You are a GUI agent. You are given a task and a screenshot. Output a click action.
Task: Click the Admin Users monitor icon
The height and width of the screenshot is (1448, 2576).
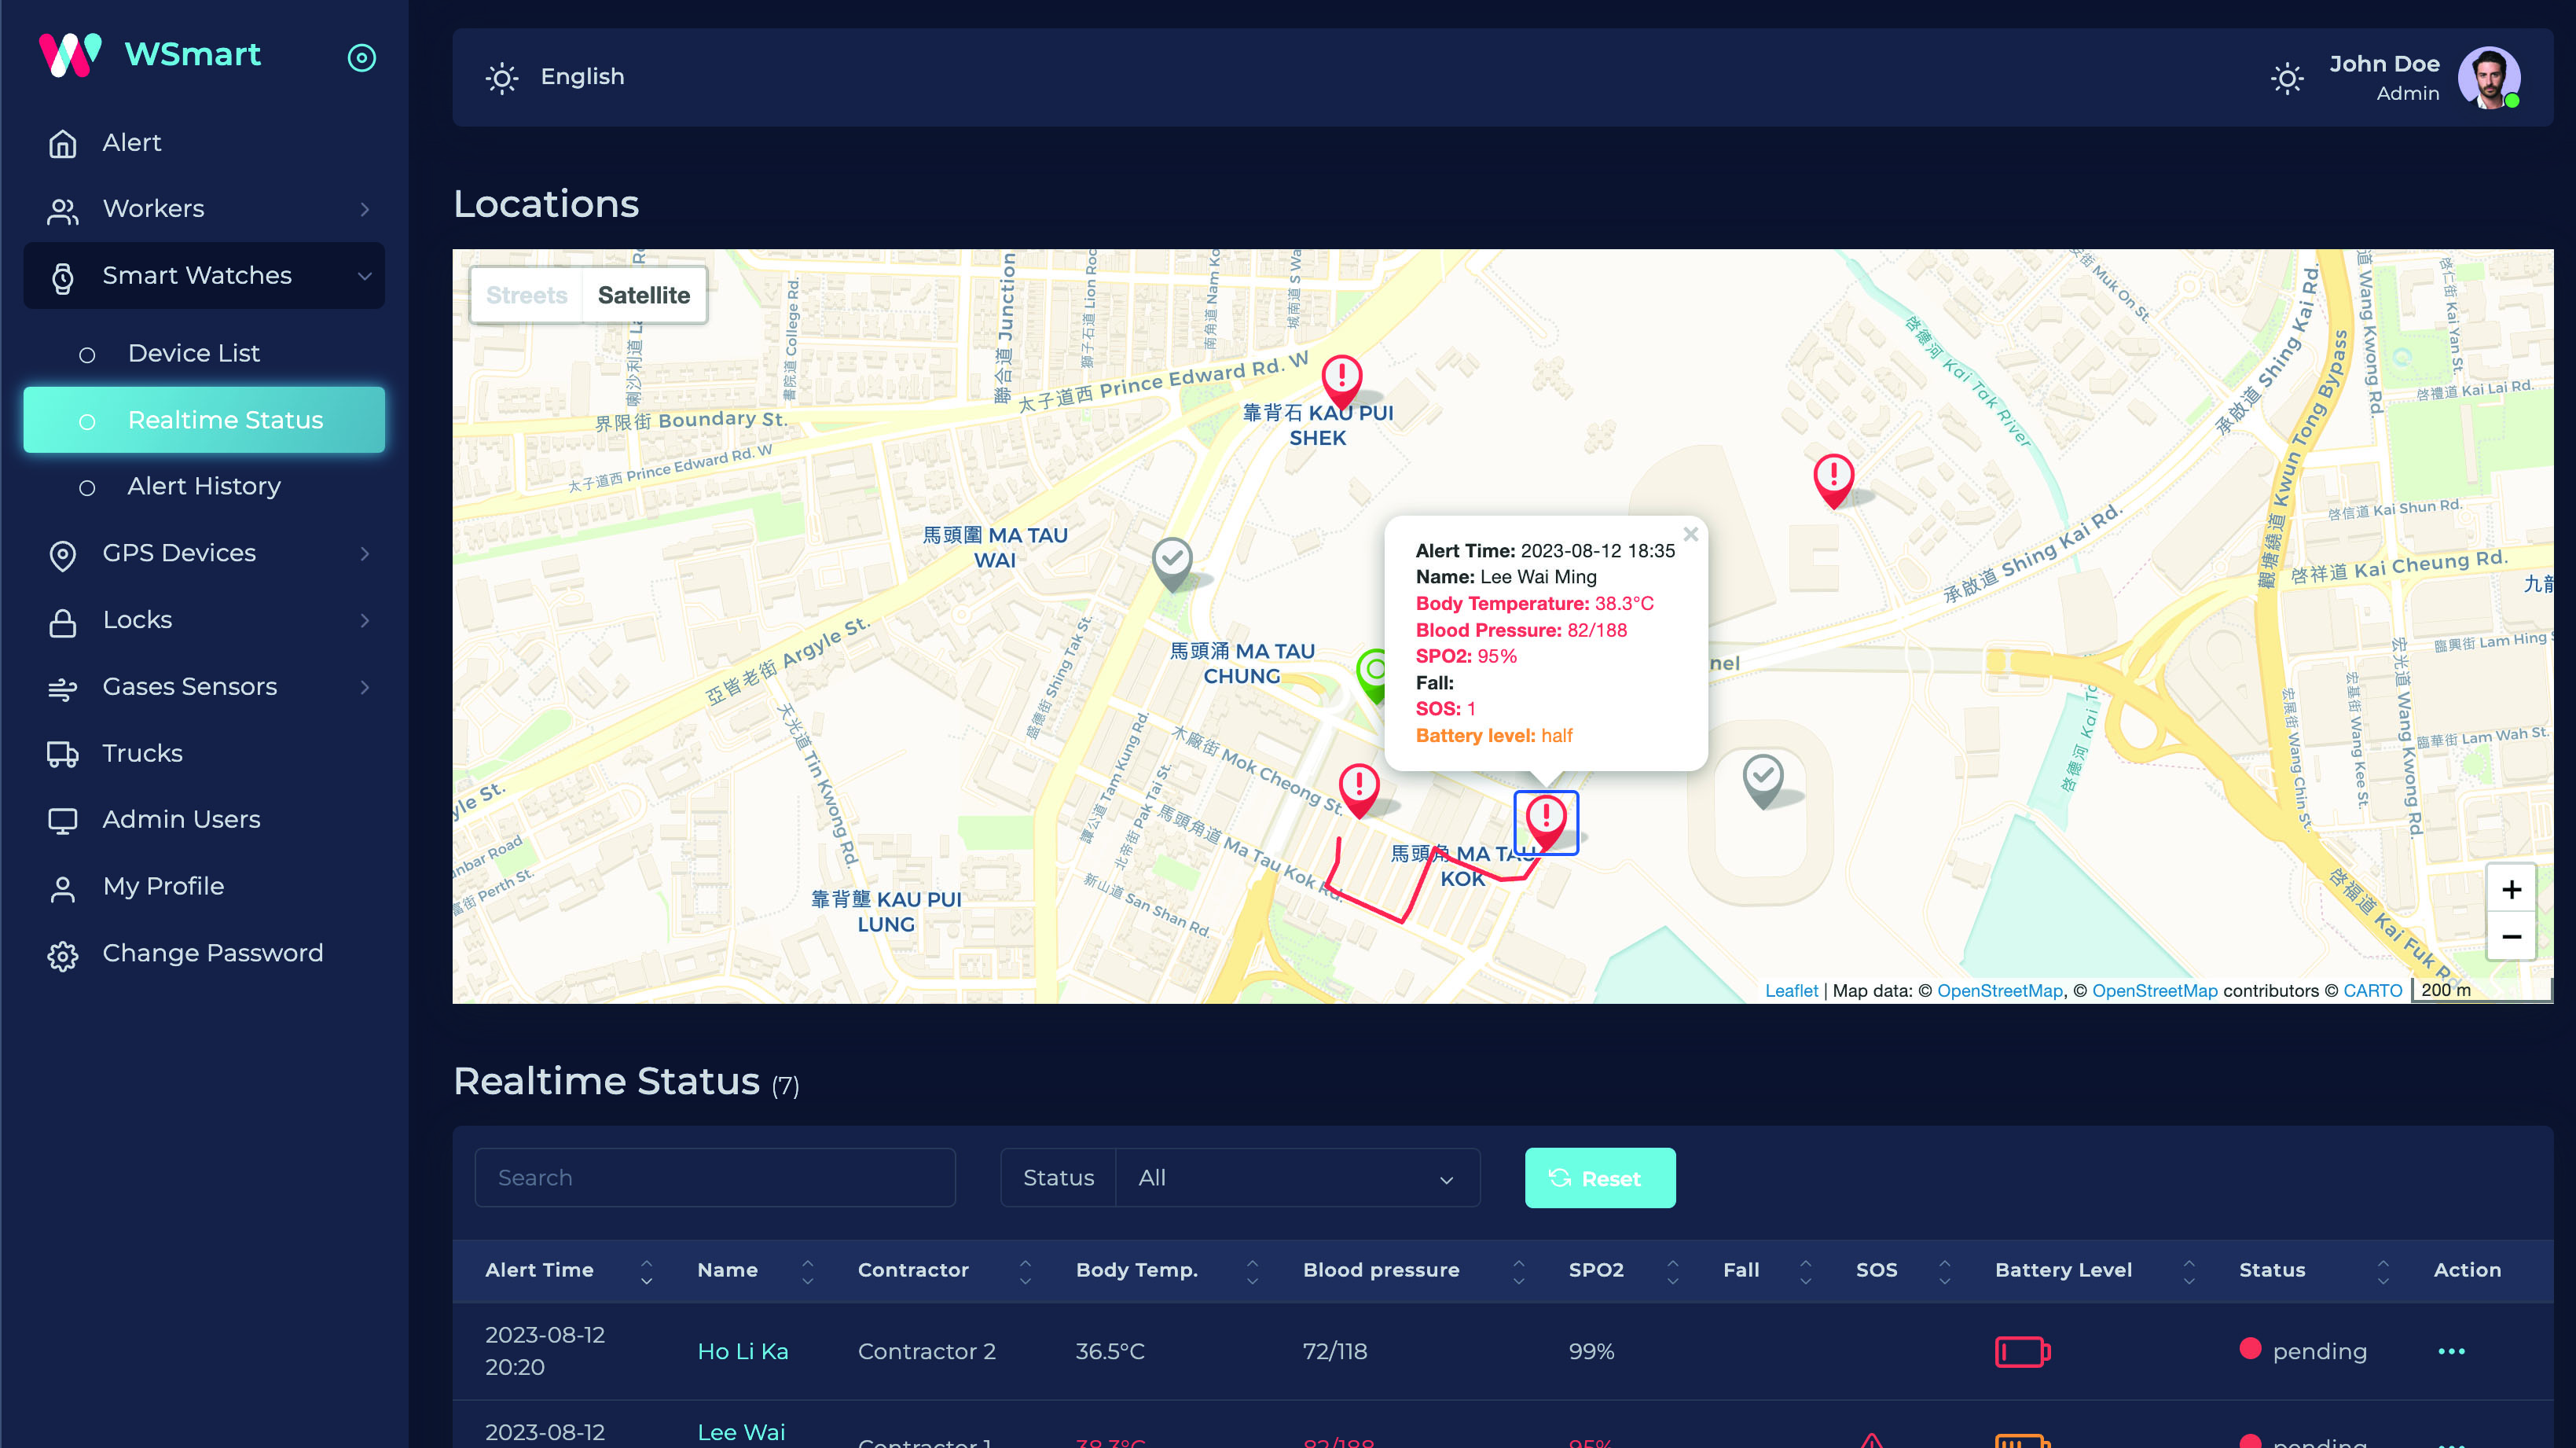(x=63, y=821)
